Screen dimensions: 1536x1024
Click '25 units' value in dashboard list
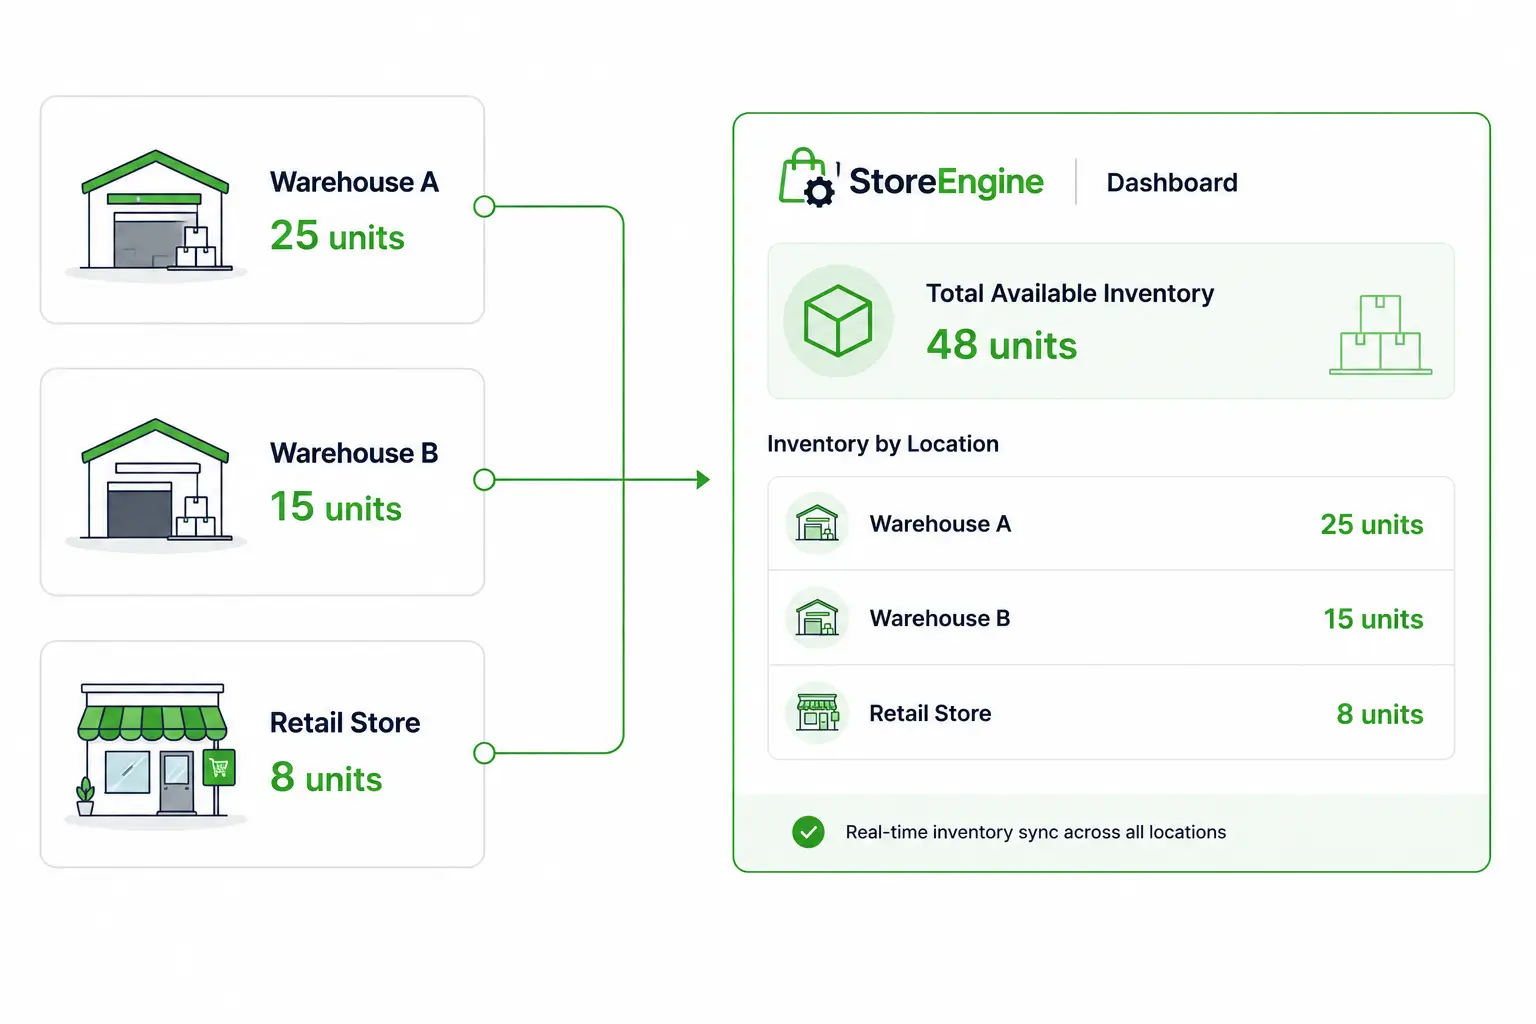pos(1372,524)
